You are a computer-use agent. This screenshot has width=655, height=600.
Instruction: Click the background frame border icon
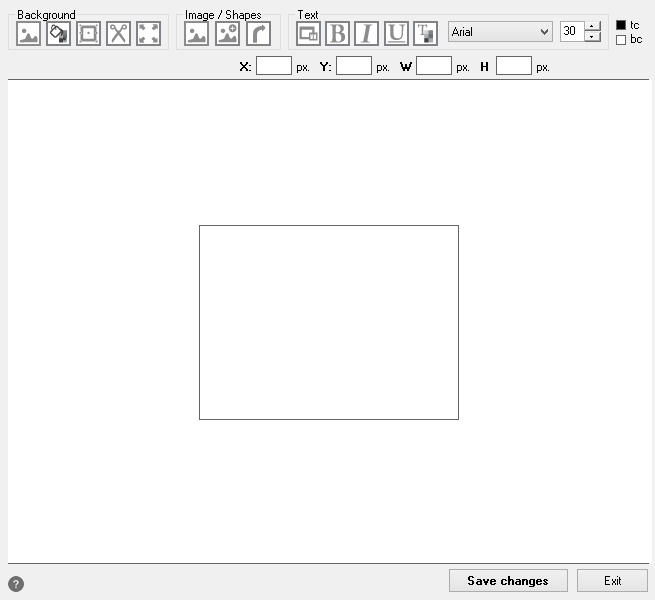[x=88, y=33]
